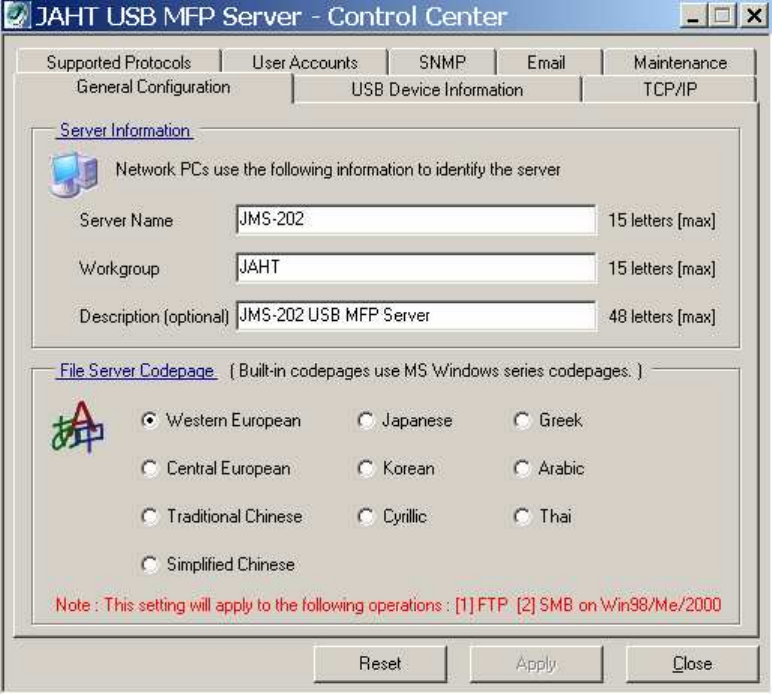Select the Japanese codepage option
This screenshot has width=772, height=694.
pyautogui.click(x=405, y=420)
